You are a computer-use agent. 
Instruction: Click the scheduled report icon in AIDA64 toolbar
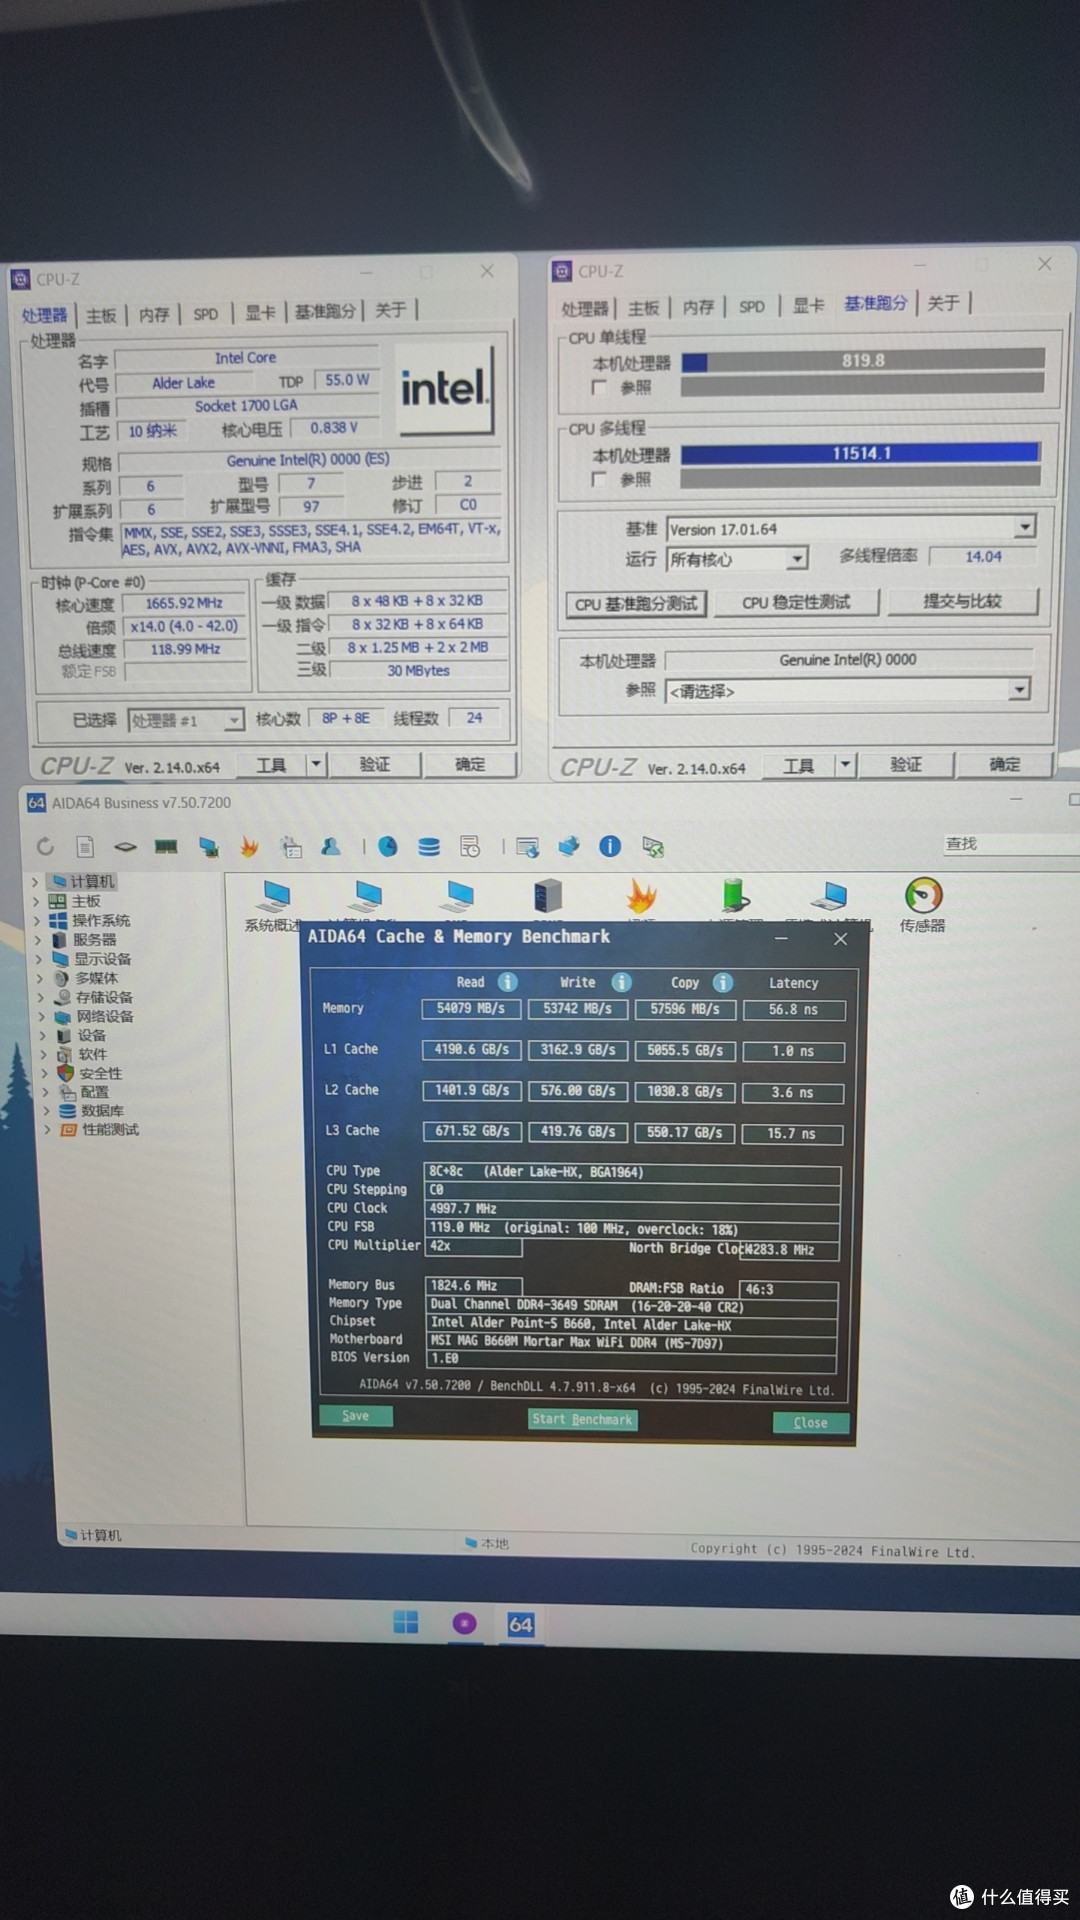(470, 847)
